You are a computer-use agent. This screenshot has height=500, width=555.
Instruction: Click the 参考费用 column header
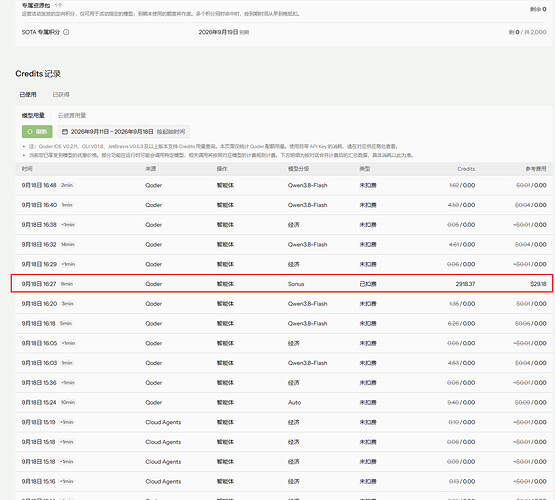tap(536, 169)
